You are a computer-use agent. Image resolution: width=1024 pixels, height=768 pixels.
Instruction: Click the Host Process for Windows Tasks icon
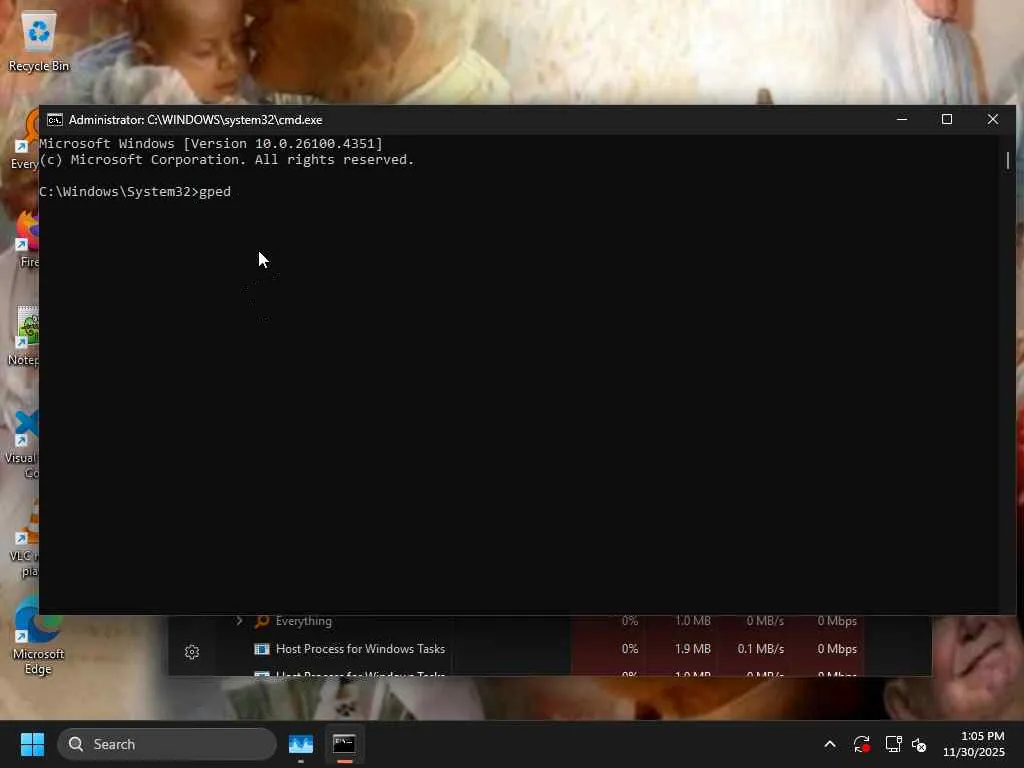point(262,649)
